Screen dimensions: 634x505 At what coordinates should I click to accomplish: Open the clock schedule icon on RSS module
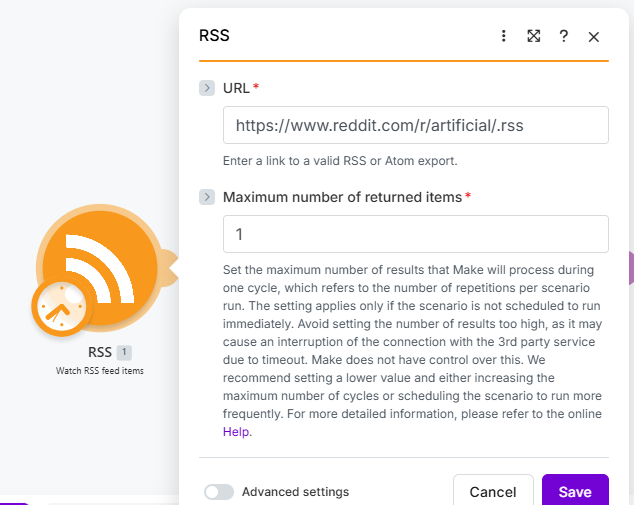(x=61, y=306)
